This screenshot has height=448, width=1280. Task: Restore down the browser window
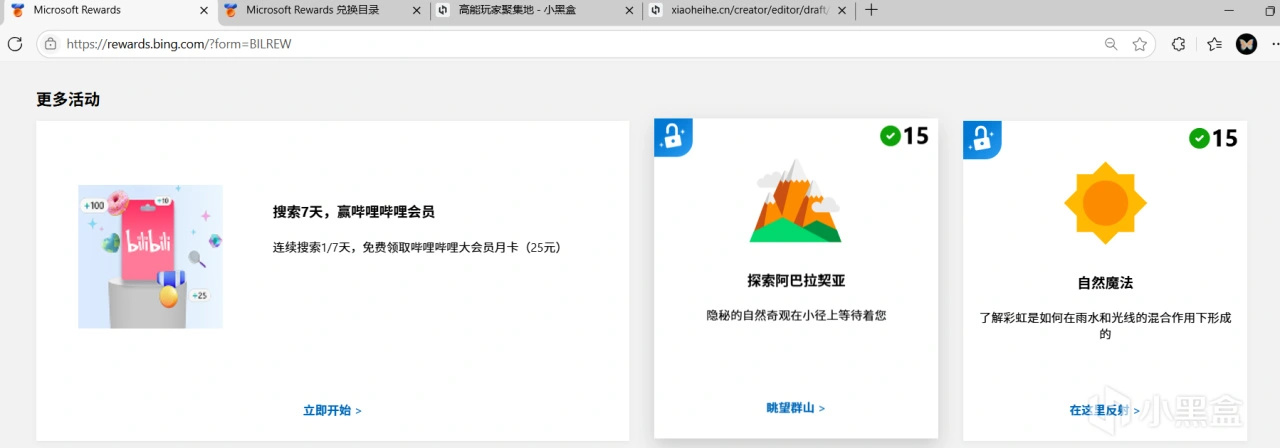[x=1270, y=10]
